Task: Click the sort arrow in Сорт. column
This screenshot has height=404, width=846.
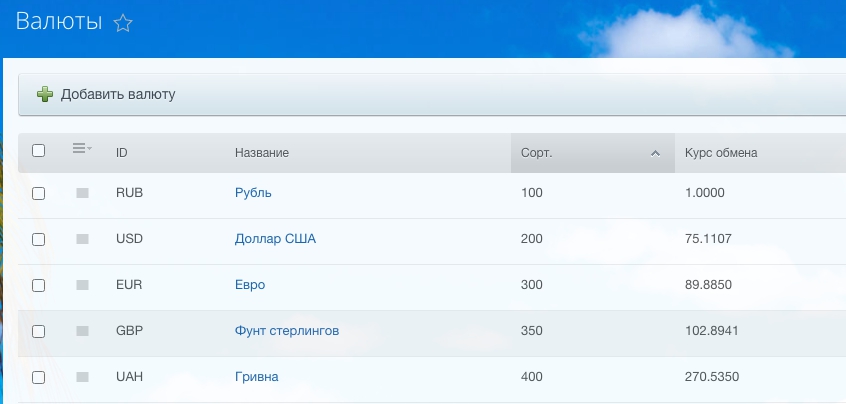Action: coord(655,154)
